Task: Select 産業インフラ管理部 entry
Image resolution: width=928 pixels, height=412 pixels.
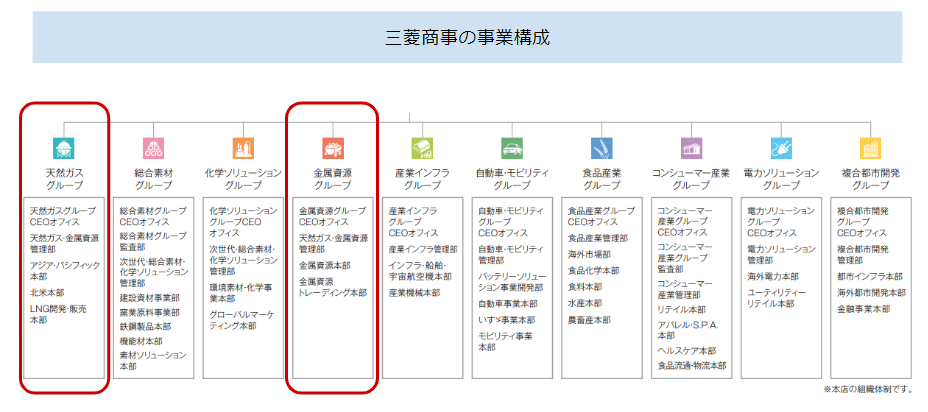Action: pos(423,249)
